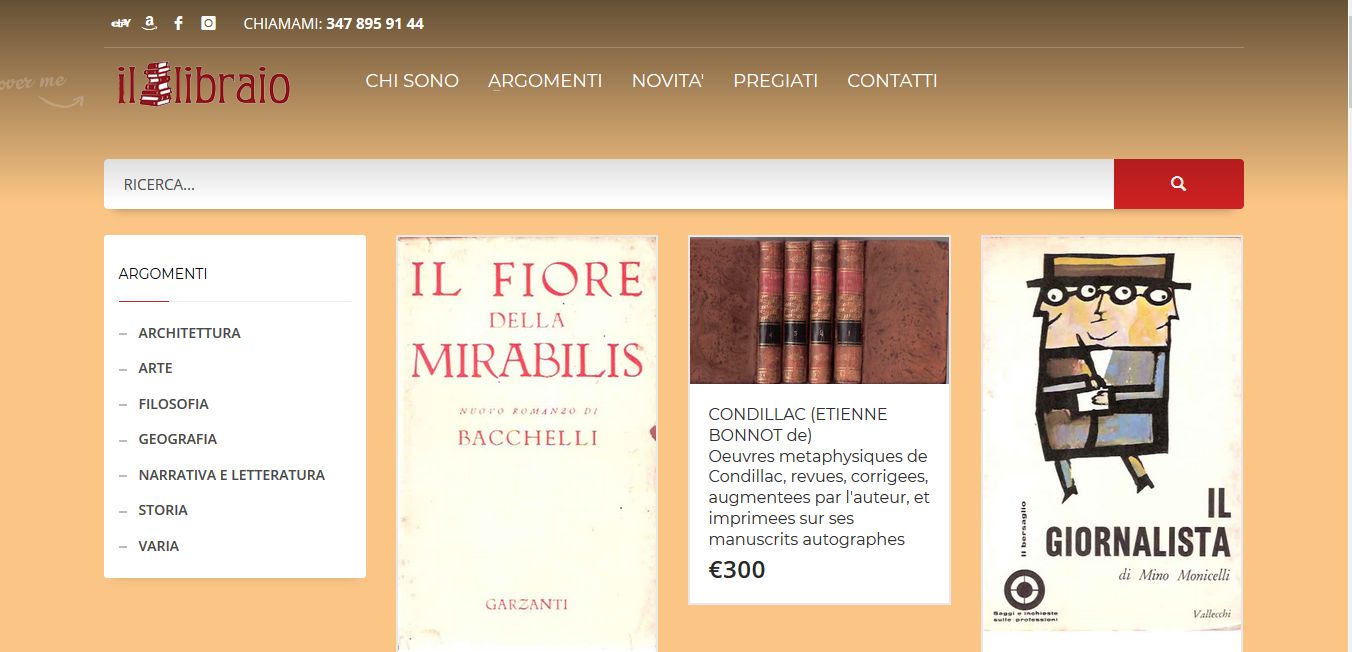Image resolution: width=1352 pixels, height=652 pixels.
Task: Browse the FILOSOFIA category
Action: coord(174,404)
